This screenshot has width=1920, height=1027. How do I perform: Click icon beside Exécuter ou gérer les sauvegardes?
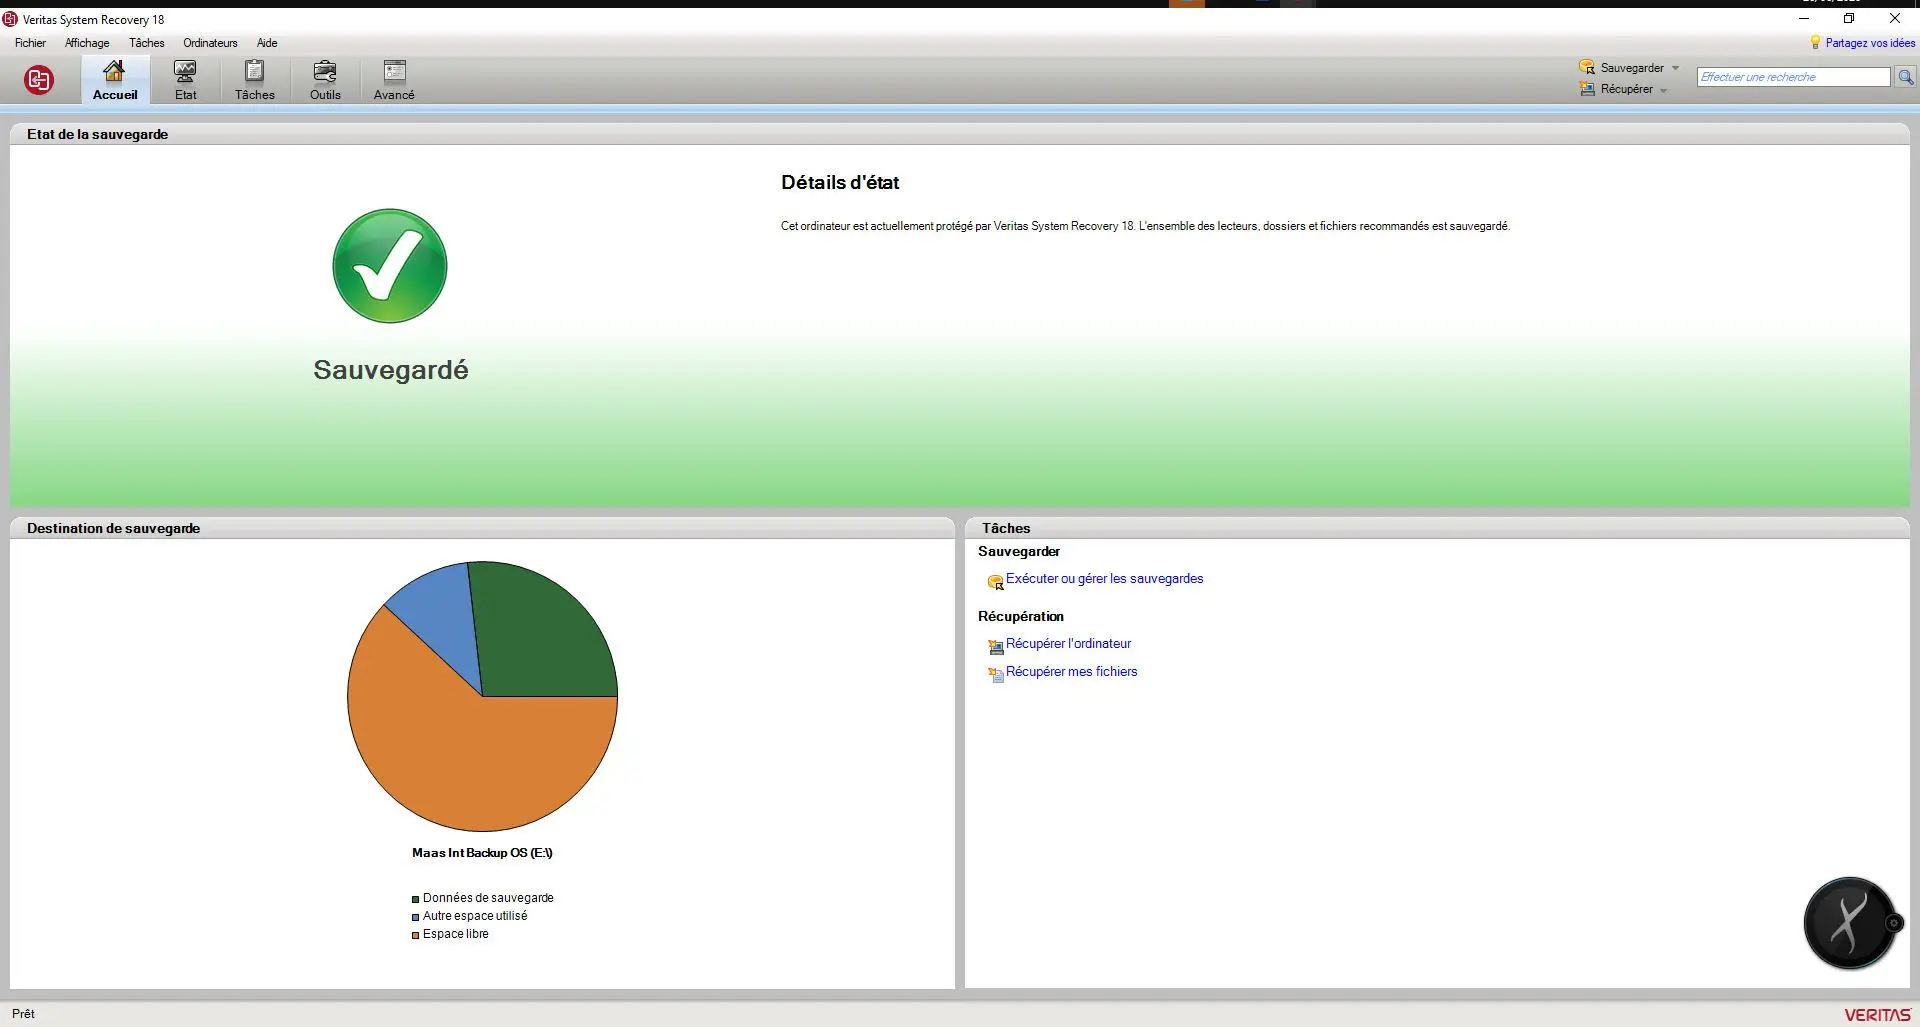(x=995, y=582)
